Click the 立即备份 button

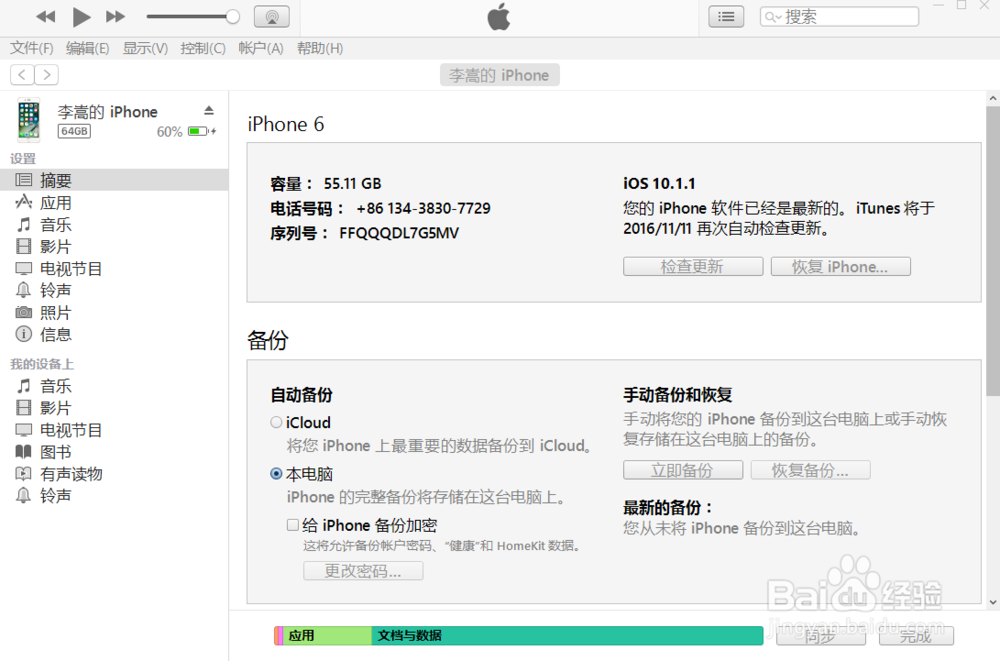click(683, 470)
